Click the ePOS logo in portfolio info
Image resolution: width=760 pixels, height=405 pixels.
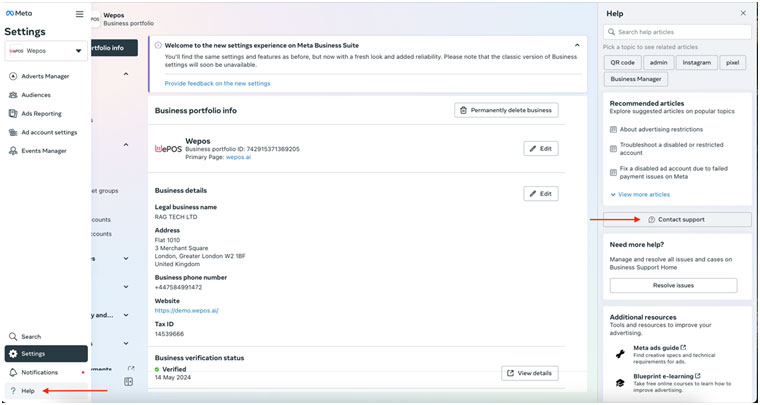pyautogui.click(x=168, y=149)
